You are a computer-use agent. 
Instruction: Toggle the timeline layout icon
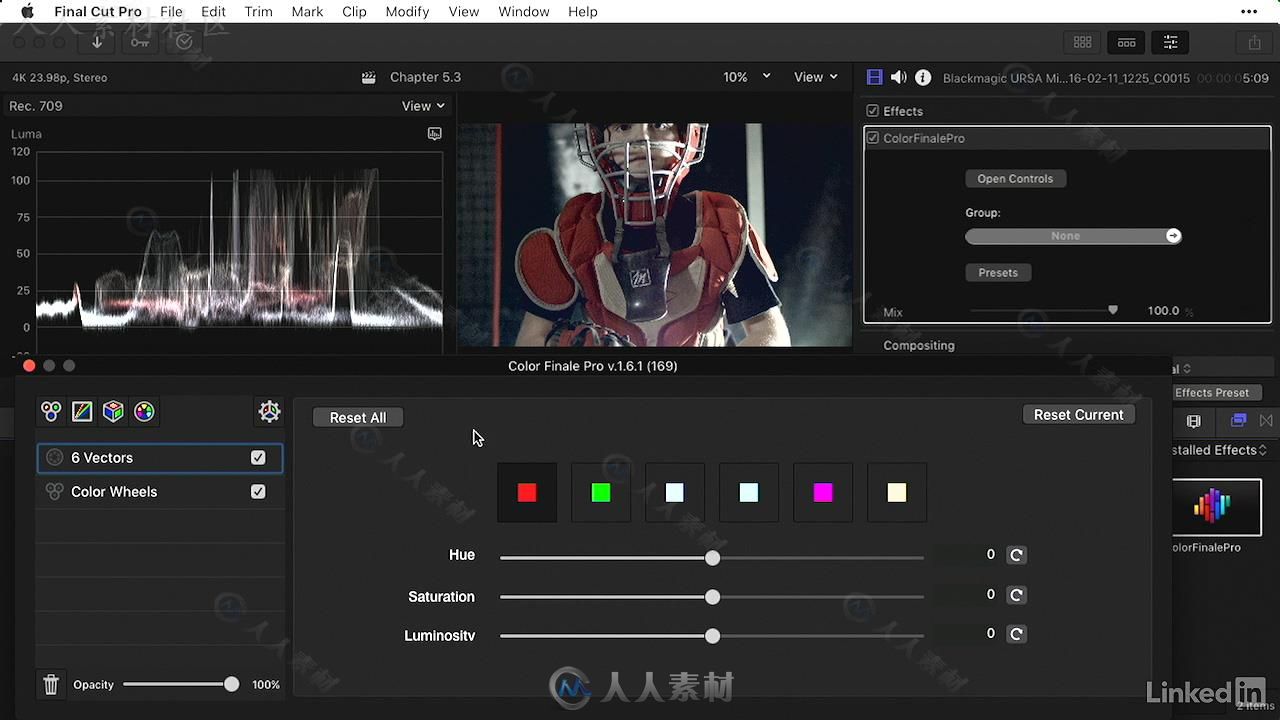1126,42
